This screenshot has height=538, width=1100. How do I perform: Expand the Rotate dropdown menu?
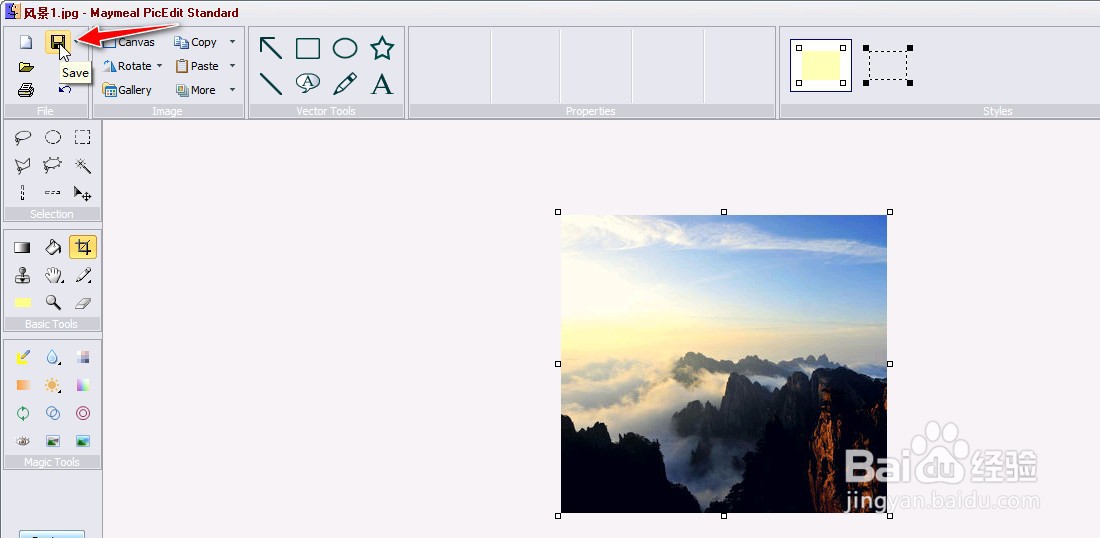point(159,66)
